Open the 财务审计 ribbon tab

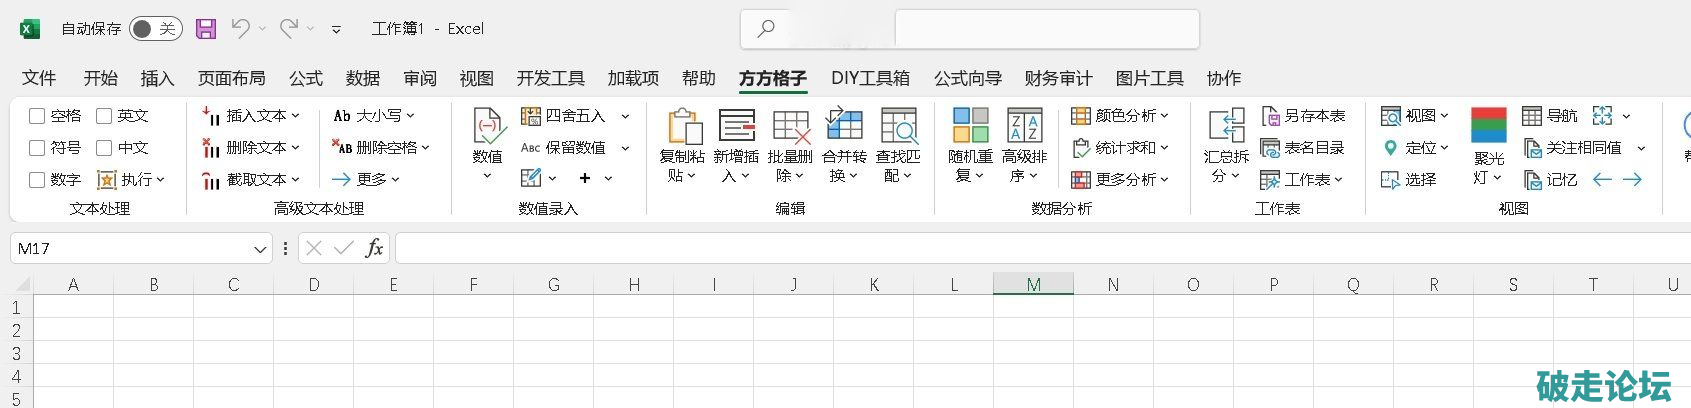[1058, 78]
